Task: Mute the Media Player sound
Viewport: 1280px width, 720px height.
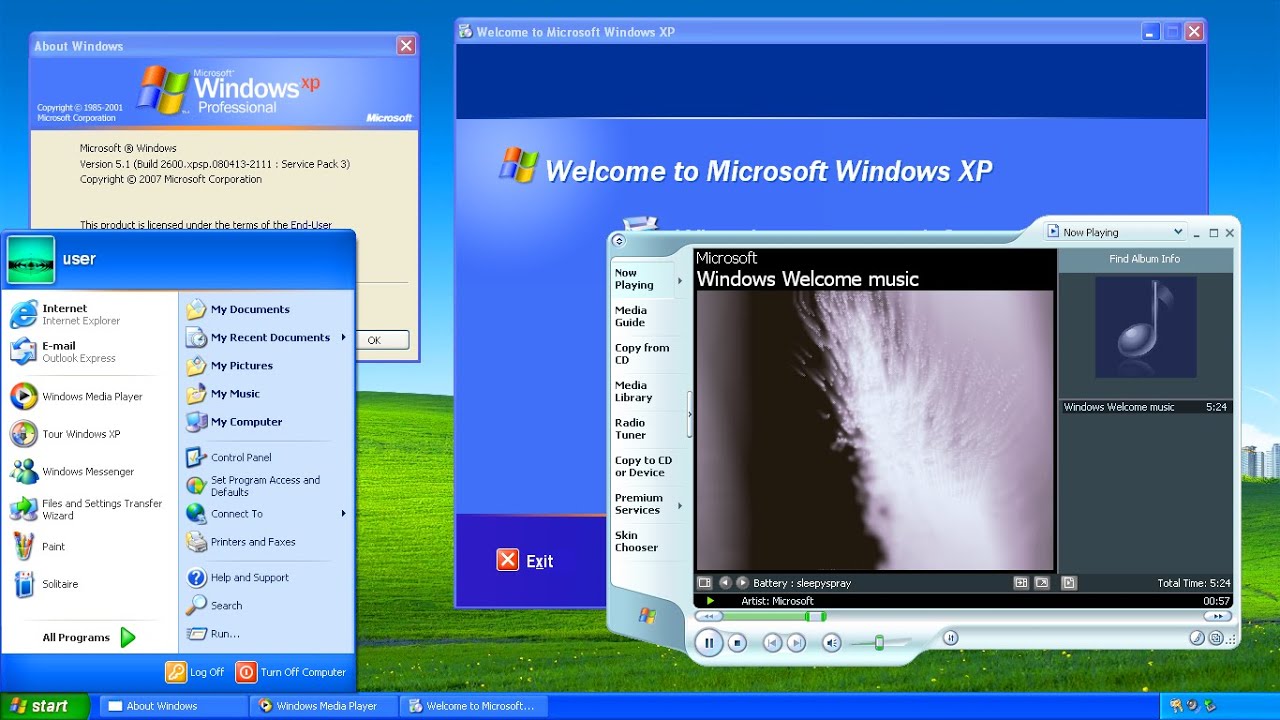Action: (x=831, y=643)
